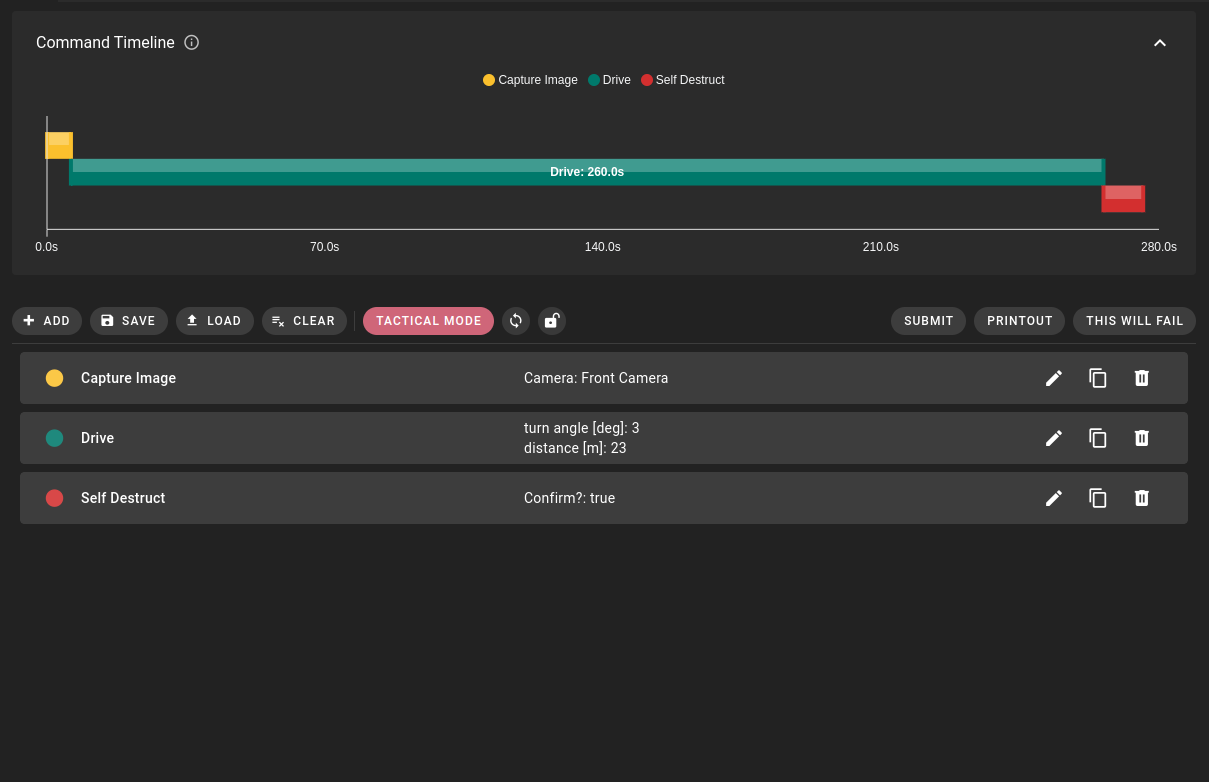The width and height of the screenshot is (1209, 782).
Task: Click the 0.0s axis label
Action: click(47, 247)
